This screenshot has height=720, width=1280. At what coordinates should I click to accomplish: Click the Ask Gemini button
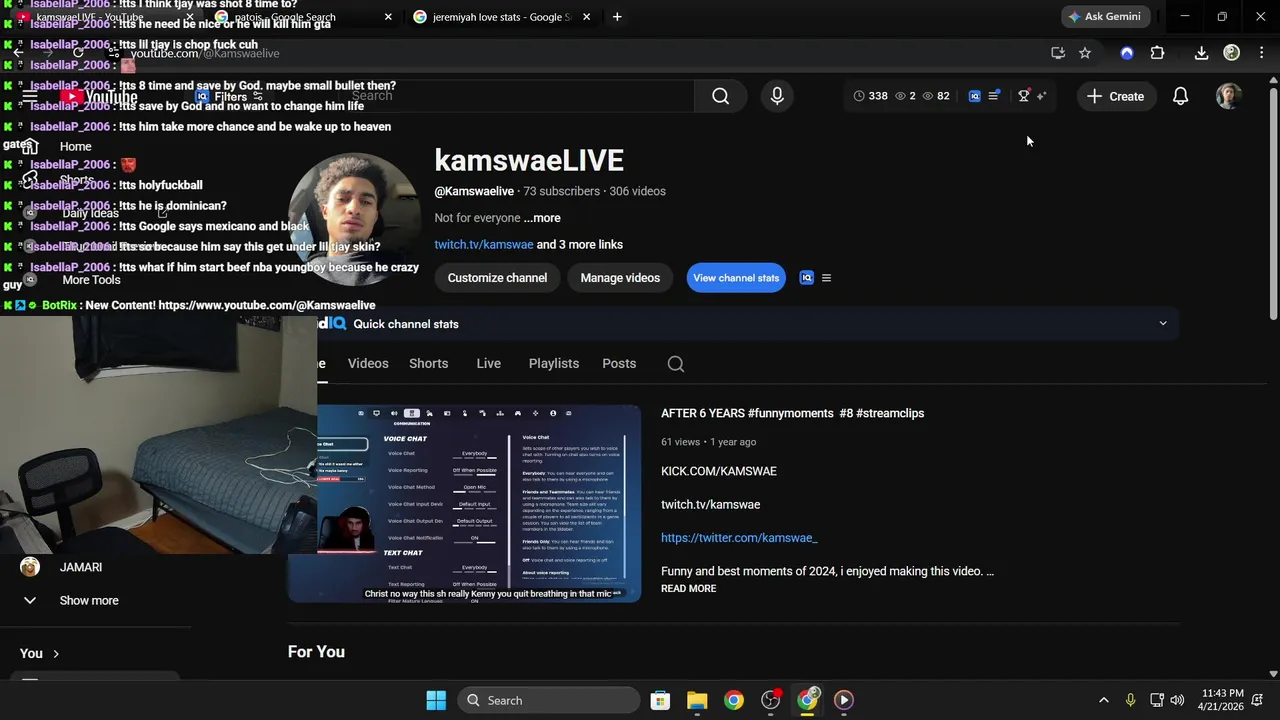pyautogui.click(x=1105, y=17)
